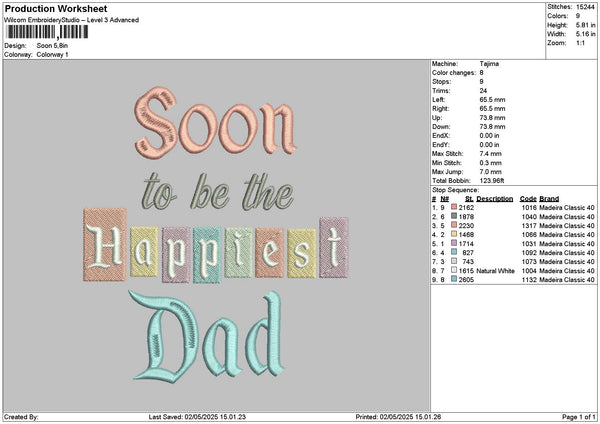Image resolution: width=600 pixels, height=424 pixels.
Task: Click the Production Worksheet title
Action: click(48, 8)
